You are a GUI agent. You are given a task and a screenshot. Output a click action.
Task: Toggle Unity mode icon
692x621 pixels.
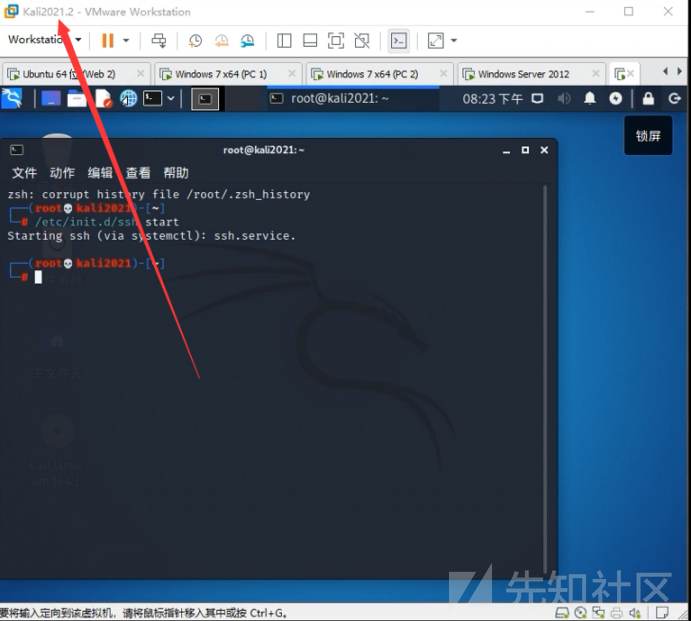click(x=362, y=41)
